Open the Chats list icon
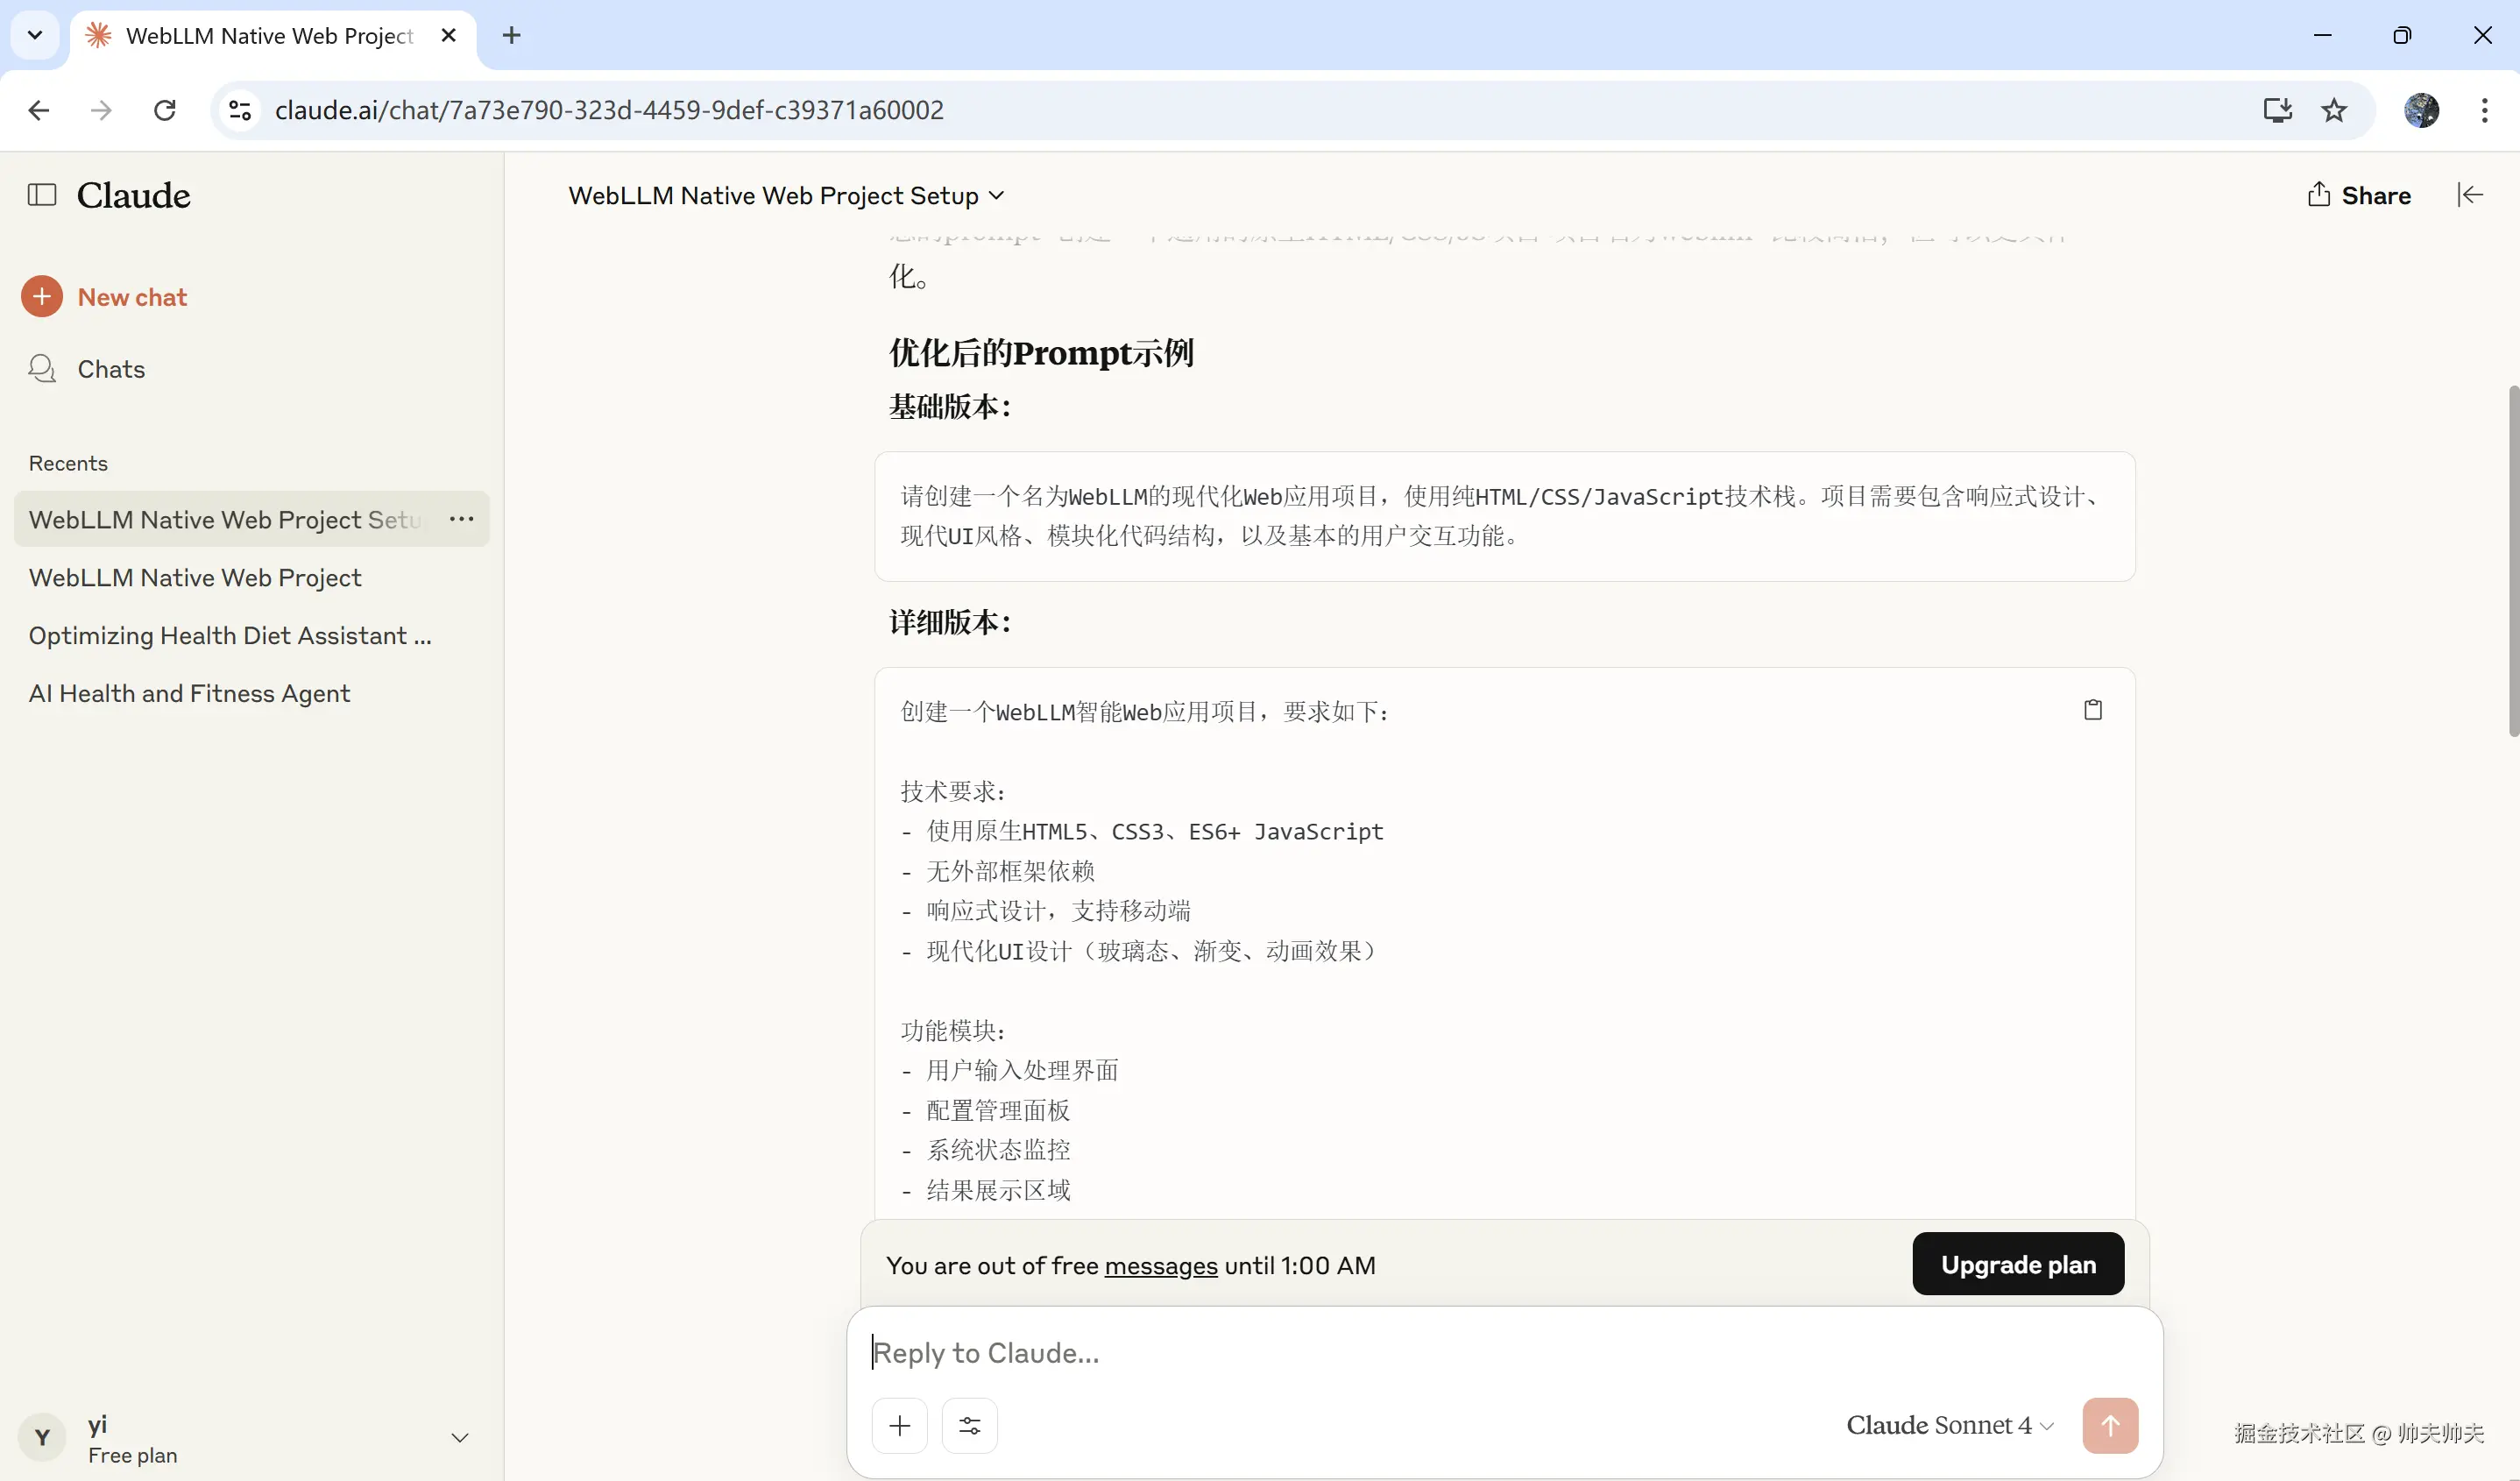The width and height of the screenshot is (2520, 1481). click(42, 369)
